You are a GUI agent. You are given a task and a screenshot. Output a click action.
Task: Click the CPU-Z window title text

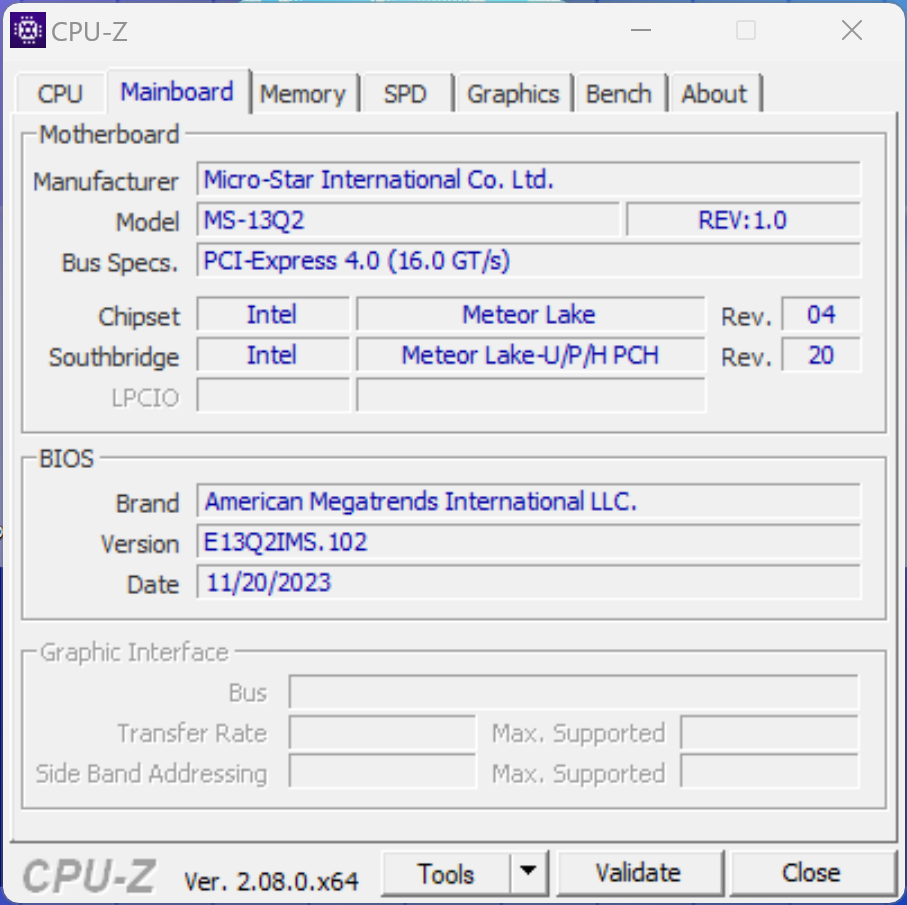pos(89,31)
